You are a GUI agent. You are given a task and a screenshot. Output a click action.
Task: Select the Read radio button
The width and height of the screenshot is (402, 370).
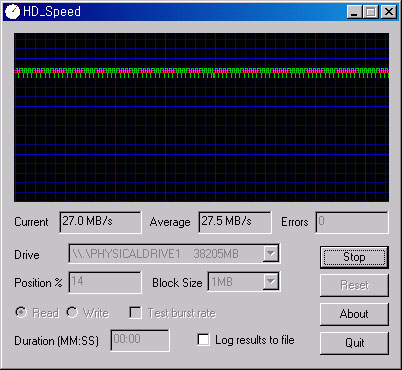coord(21,312)
